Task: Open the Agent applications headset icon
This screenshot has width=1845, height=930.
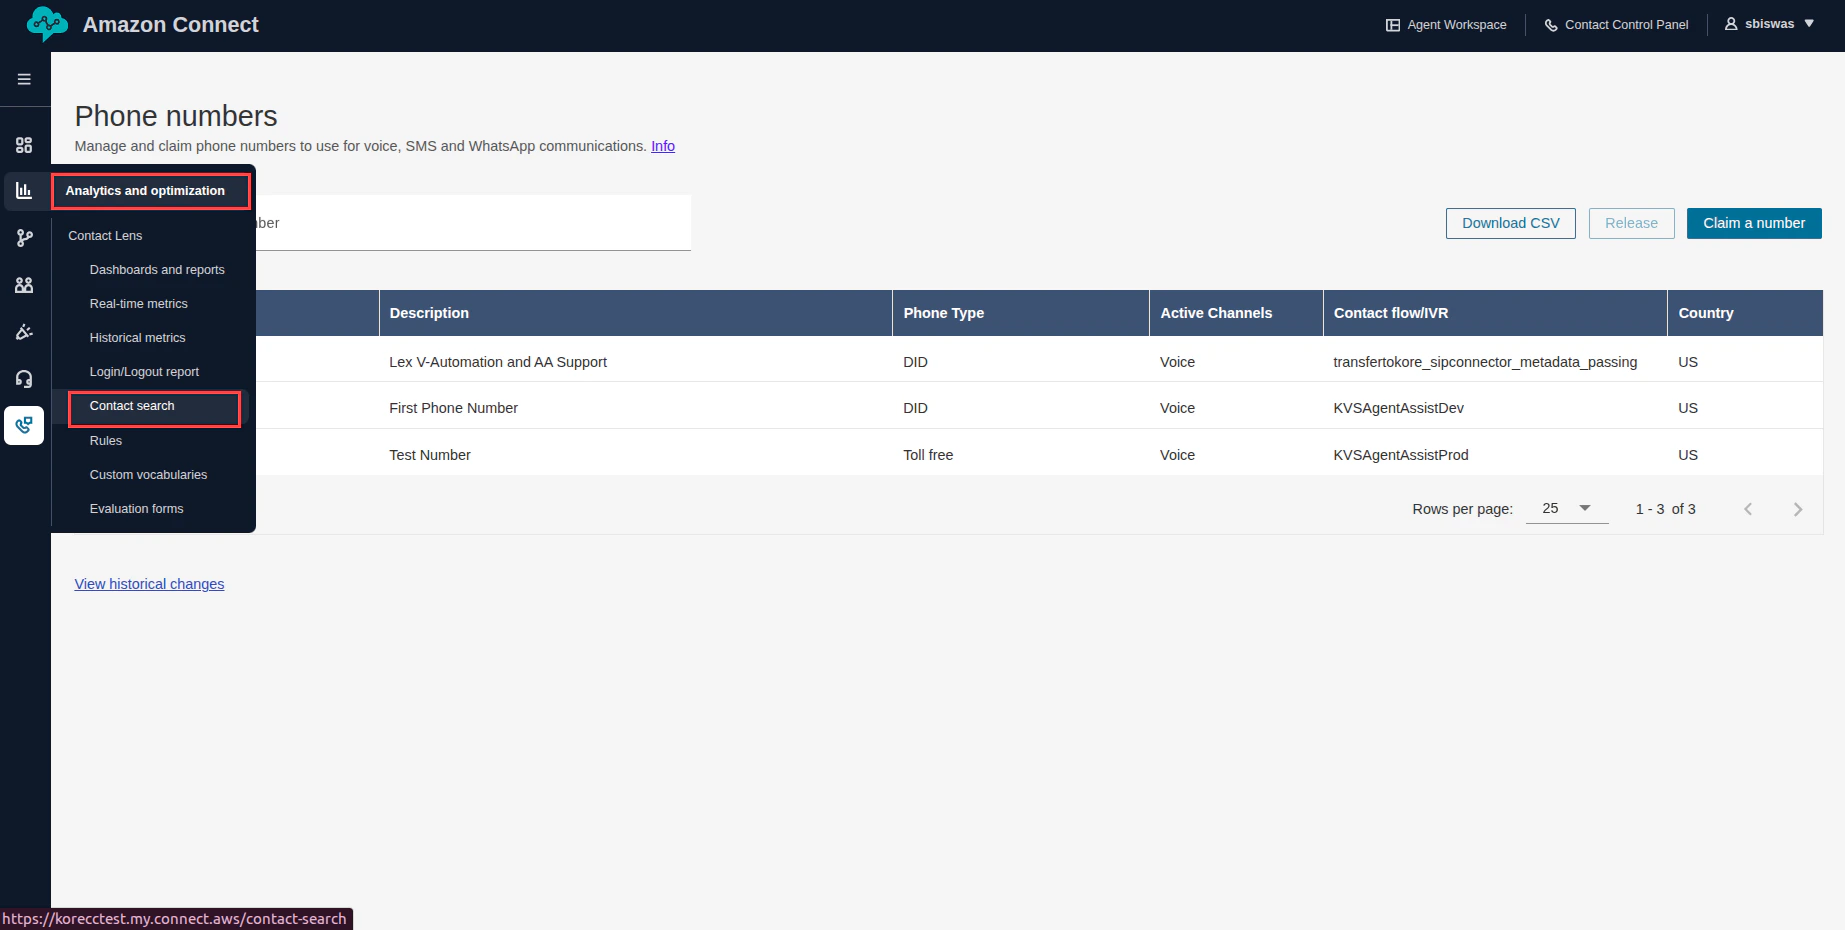Action: point(24,378)
